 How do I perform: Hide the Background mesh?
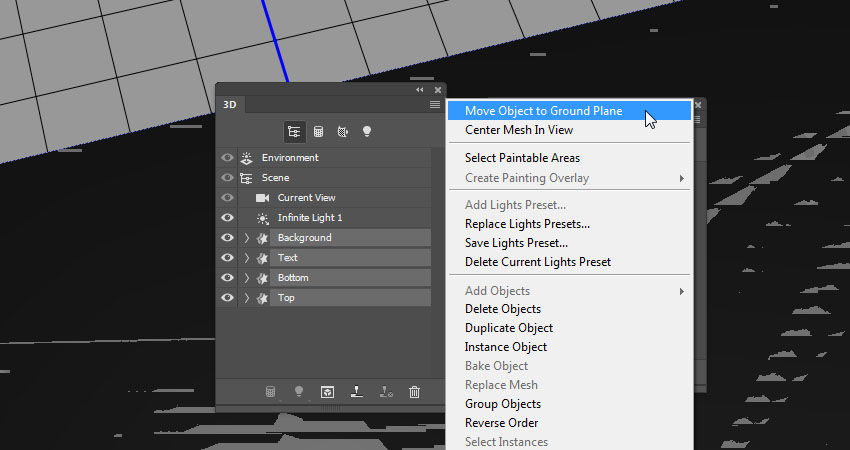pyautogui.click(x=227, y=238)
